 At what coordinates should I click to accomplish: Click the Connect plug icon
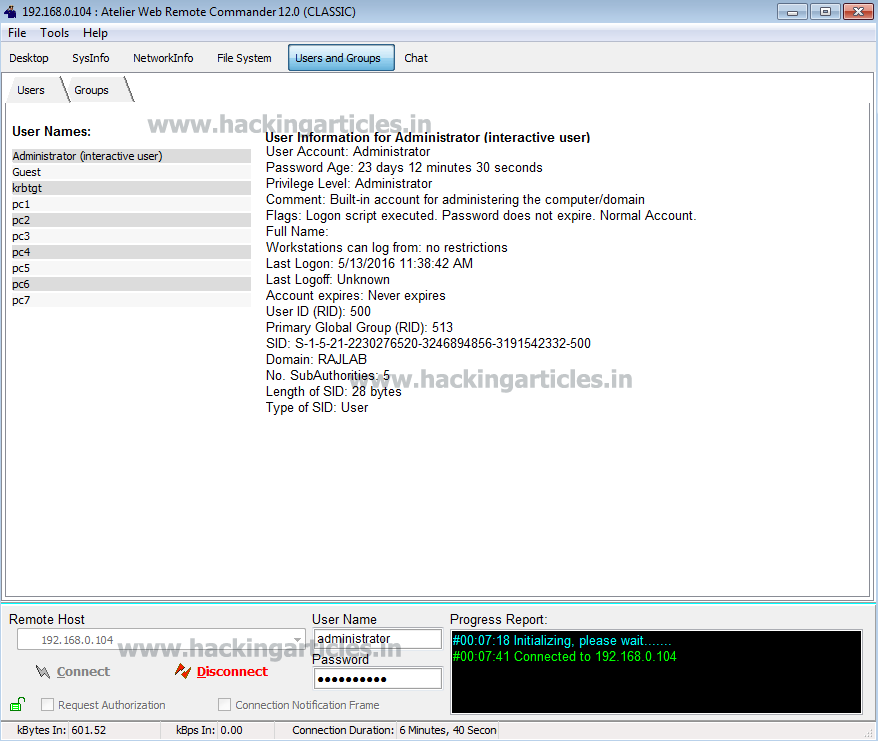pos(43,671)
